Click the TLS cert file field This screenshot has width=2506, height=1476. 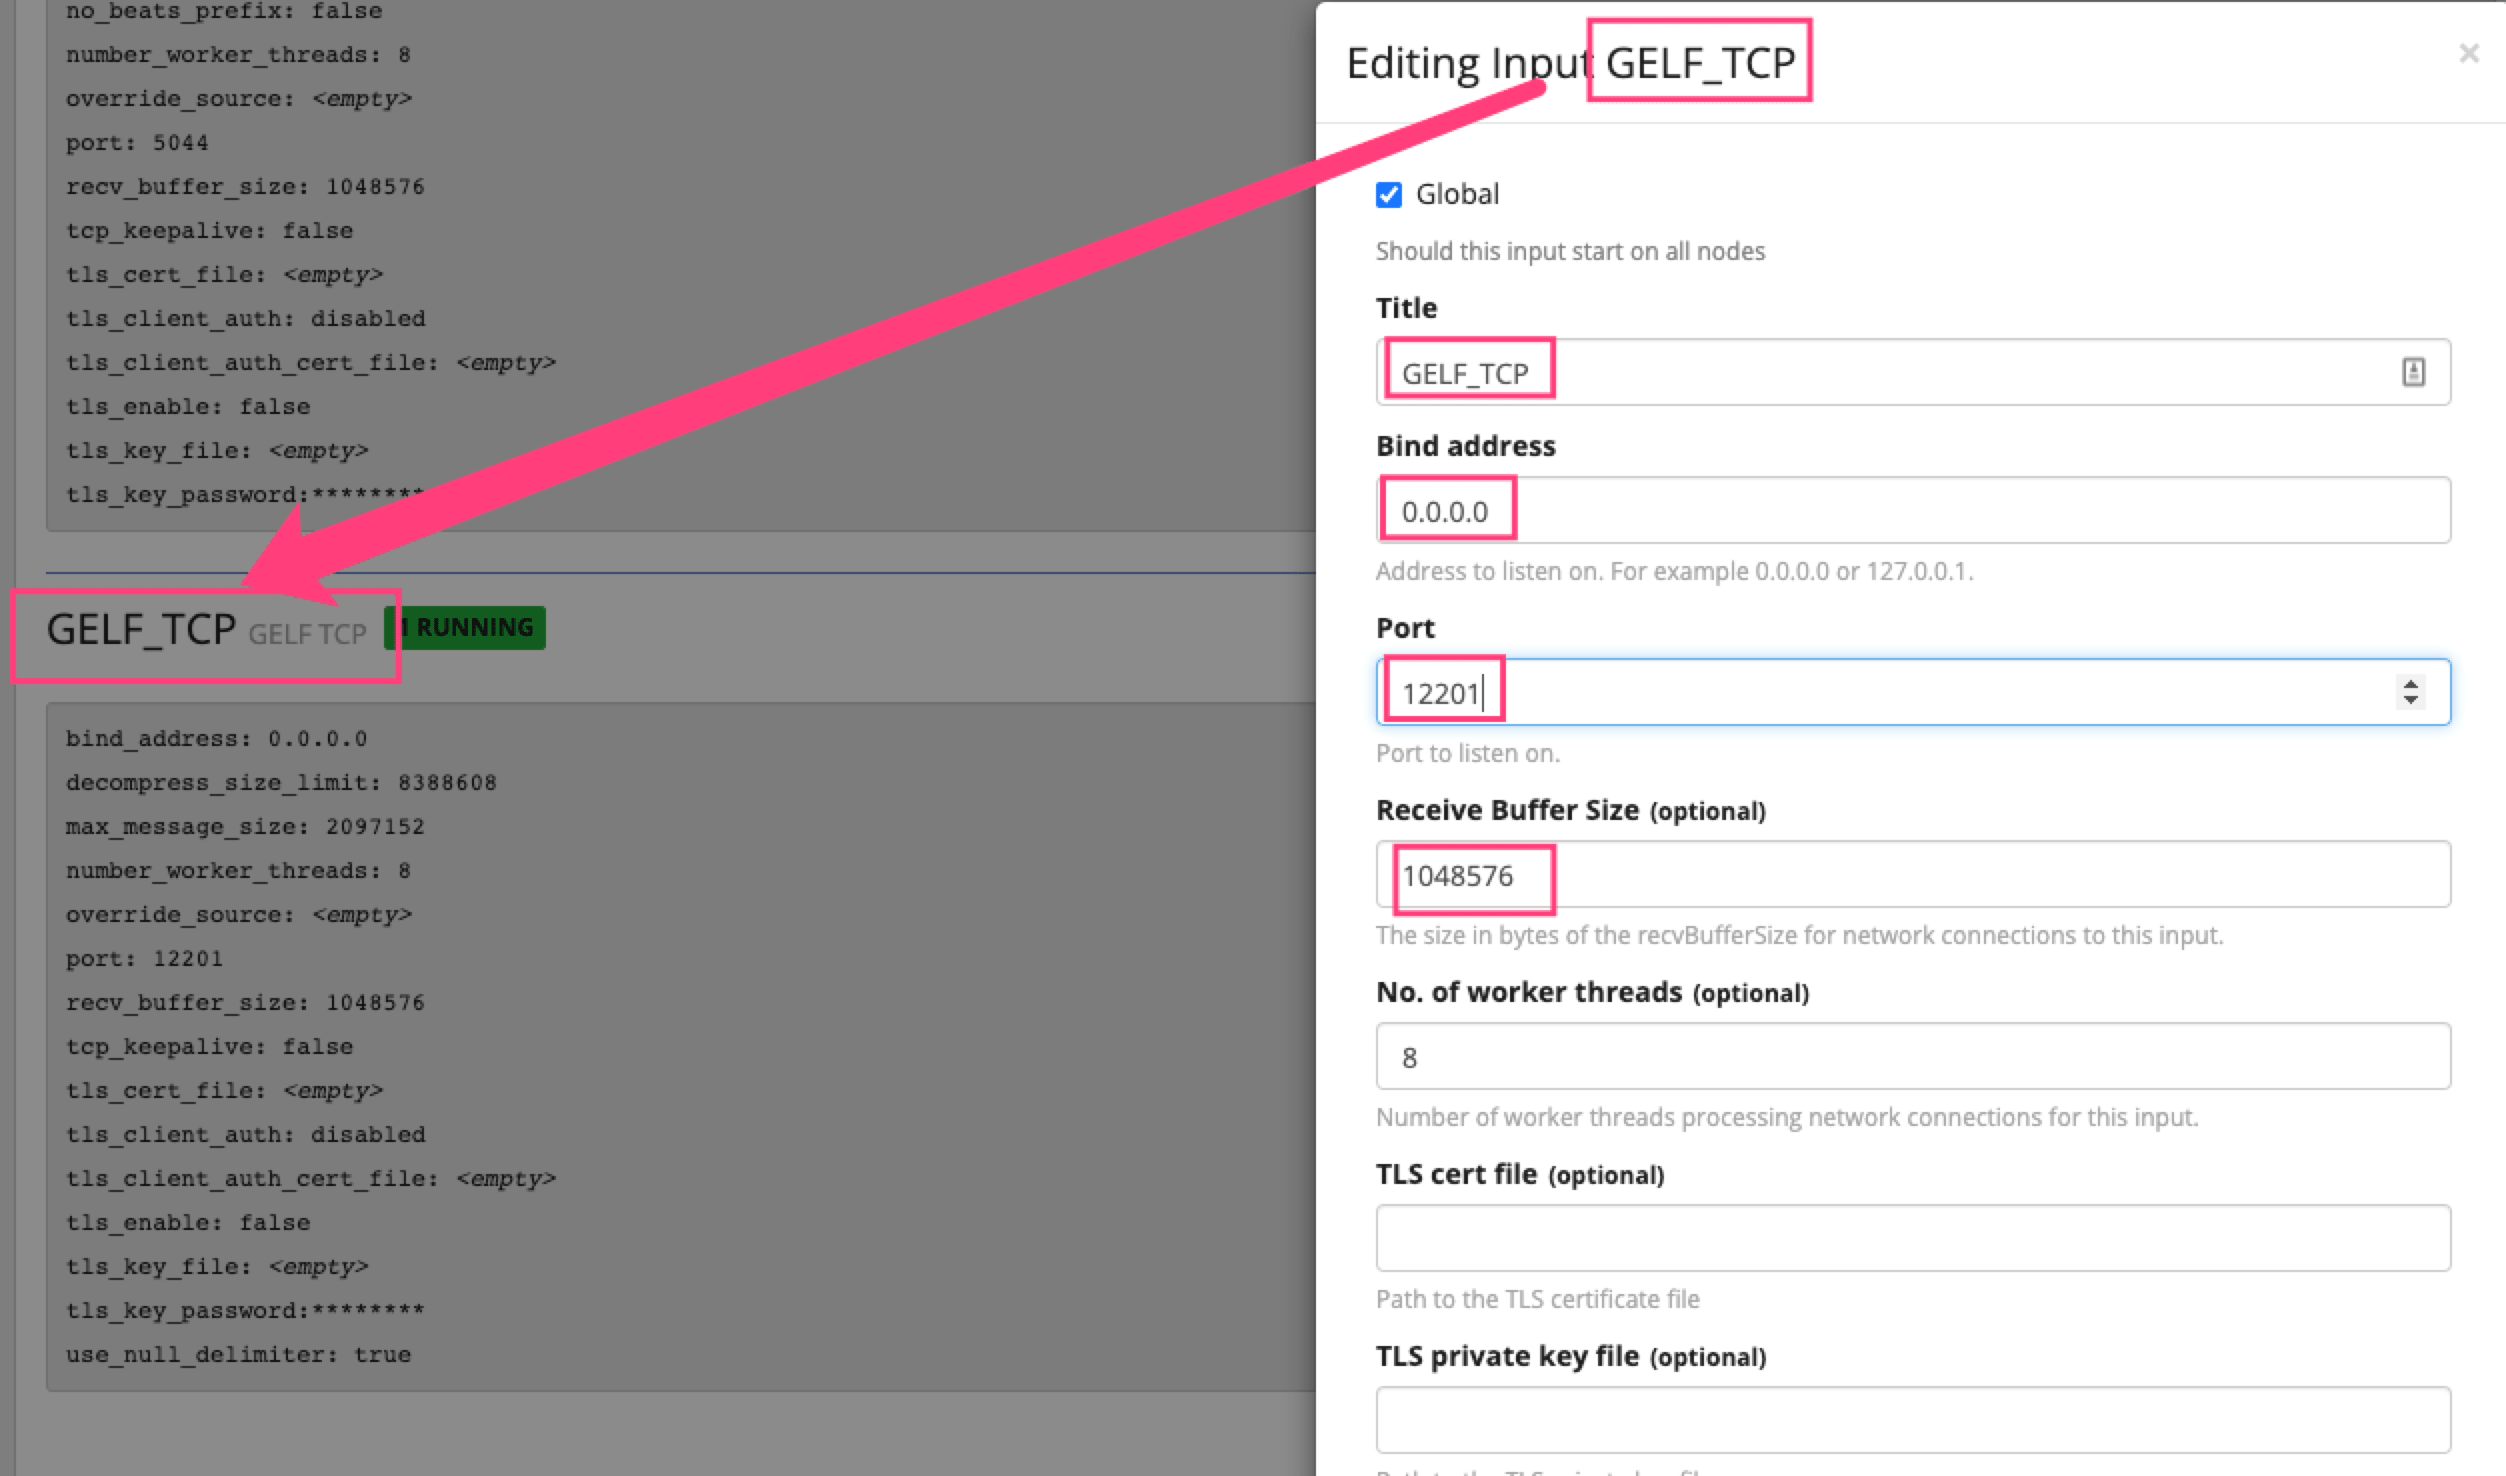tap(1912, 1238)
